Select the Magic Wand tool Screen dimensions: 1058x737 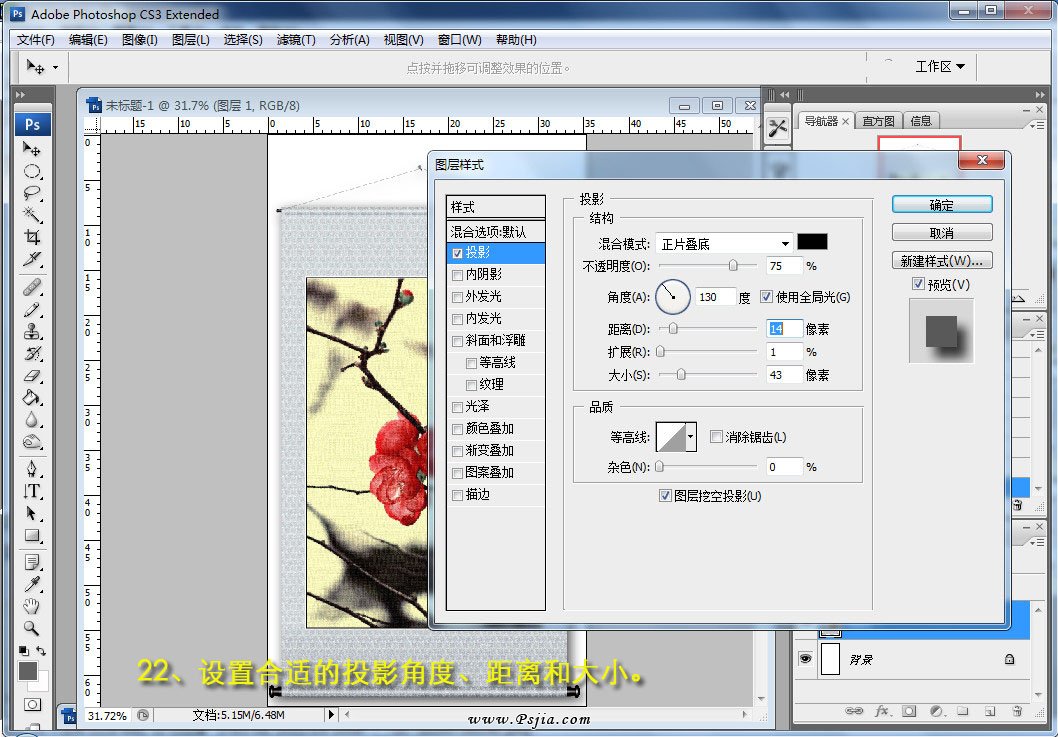click(x=32, y=215)
